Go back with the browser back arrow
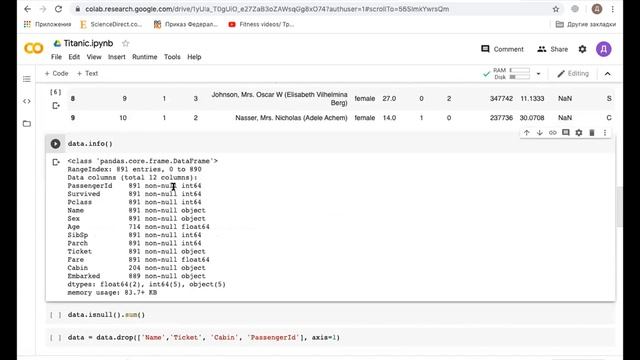The height and width of the screenshot is (360, 640). pyautogui.click(x=27, y=9)
